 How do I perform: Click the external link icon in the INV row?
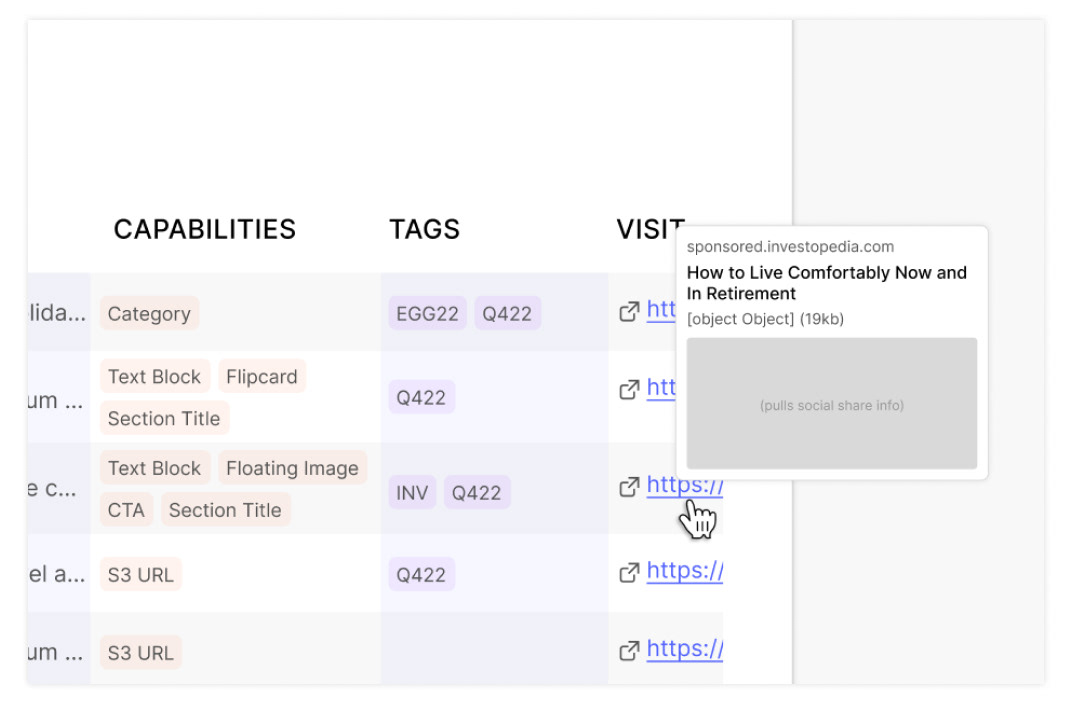629,487
